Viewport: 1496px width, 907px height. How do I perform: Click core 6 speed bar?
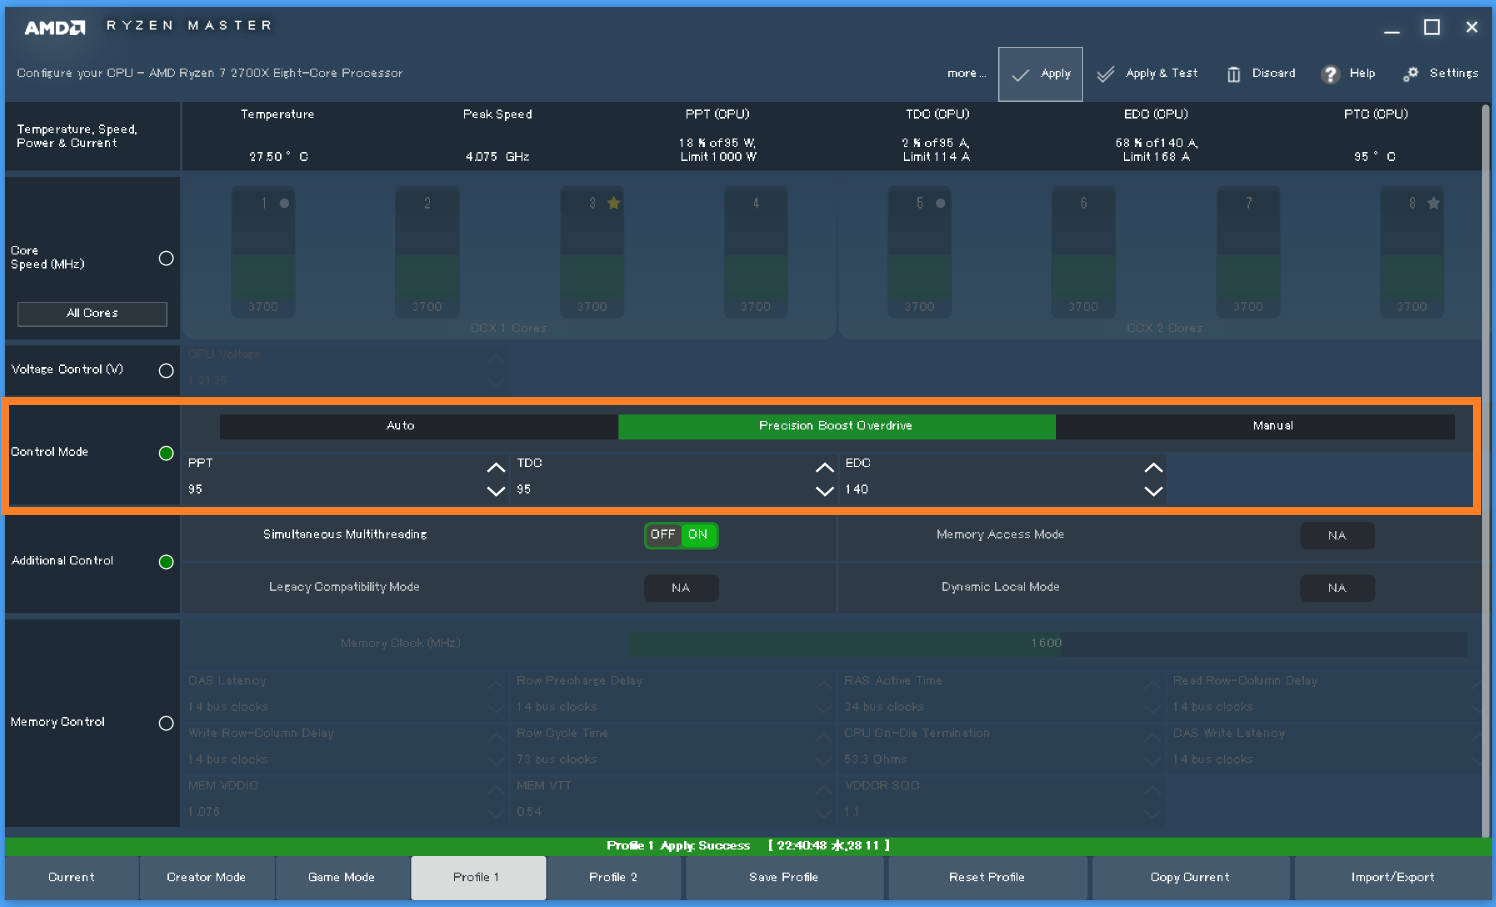[x=1083, y=252]
